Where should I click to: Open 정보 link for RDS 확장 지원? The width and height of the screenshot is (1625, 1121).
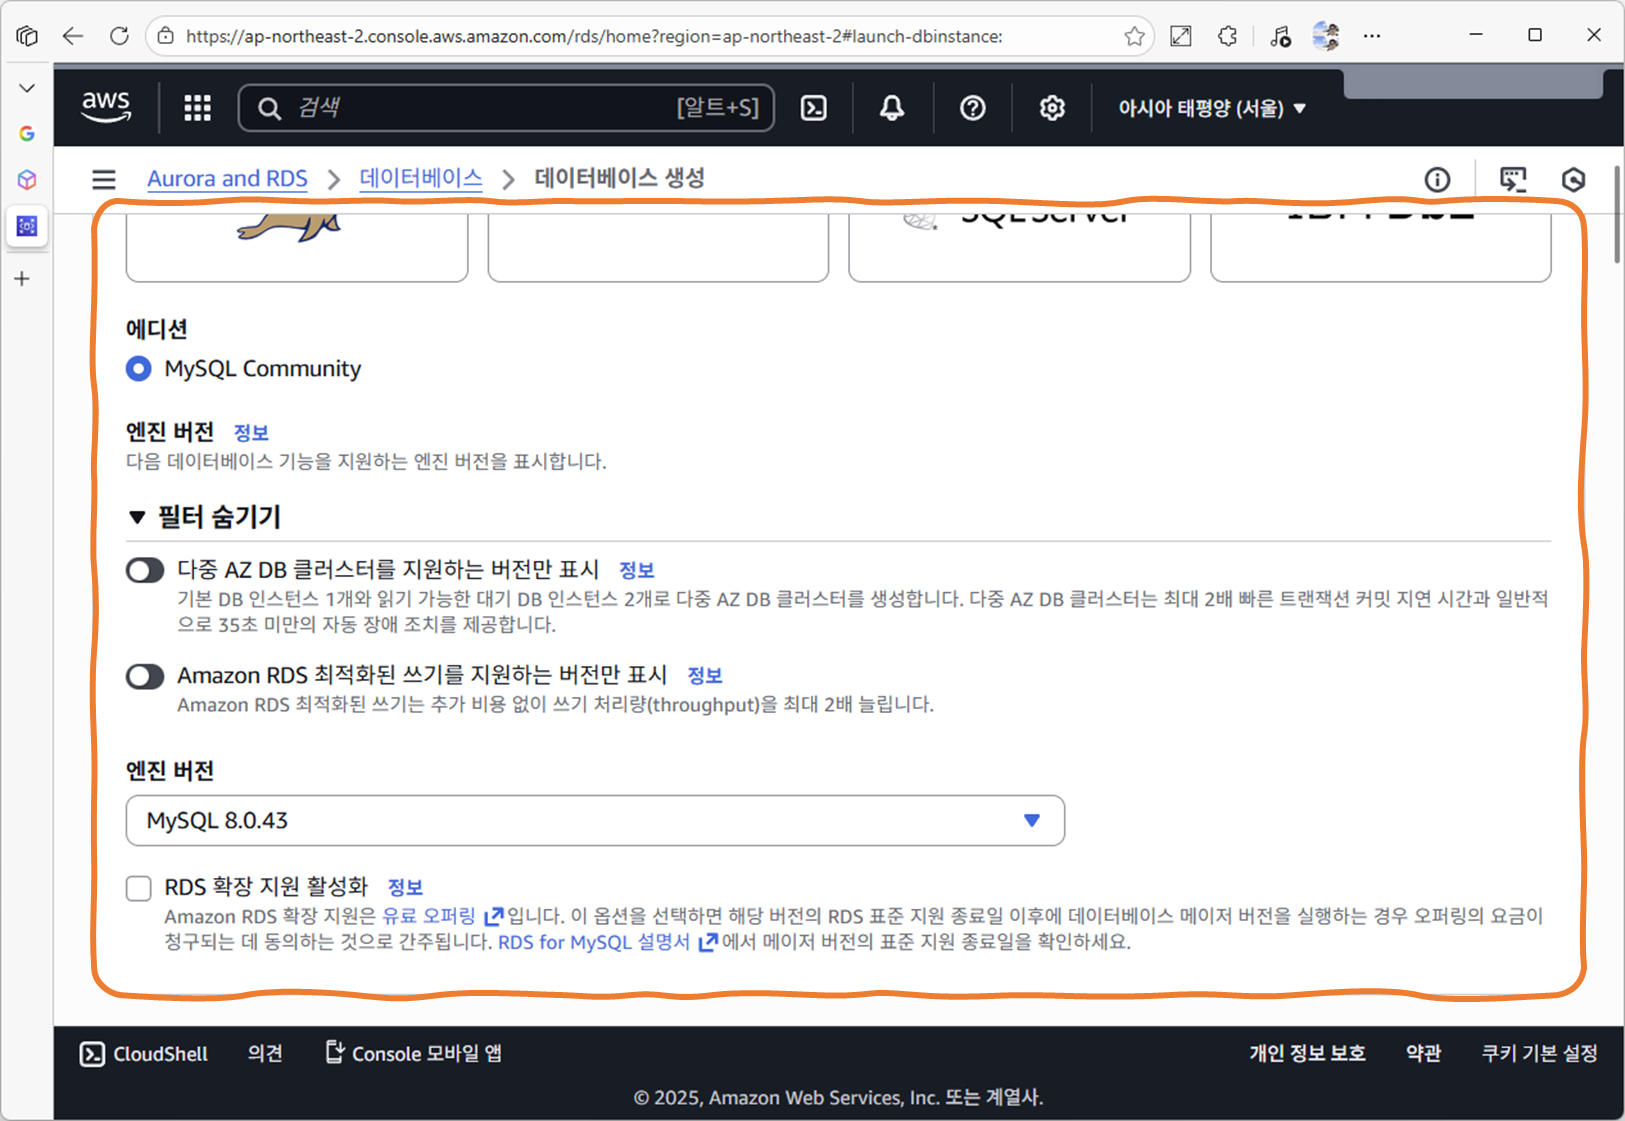click(405, 887)
